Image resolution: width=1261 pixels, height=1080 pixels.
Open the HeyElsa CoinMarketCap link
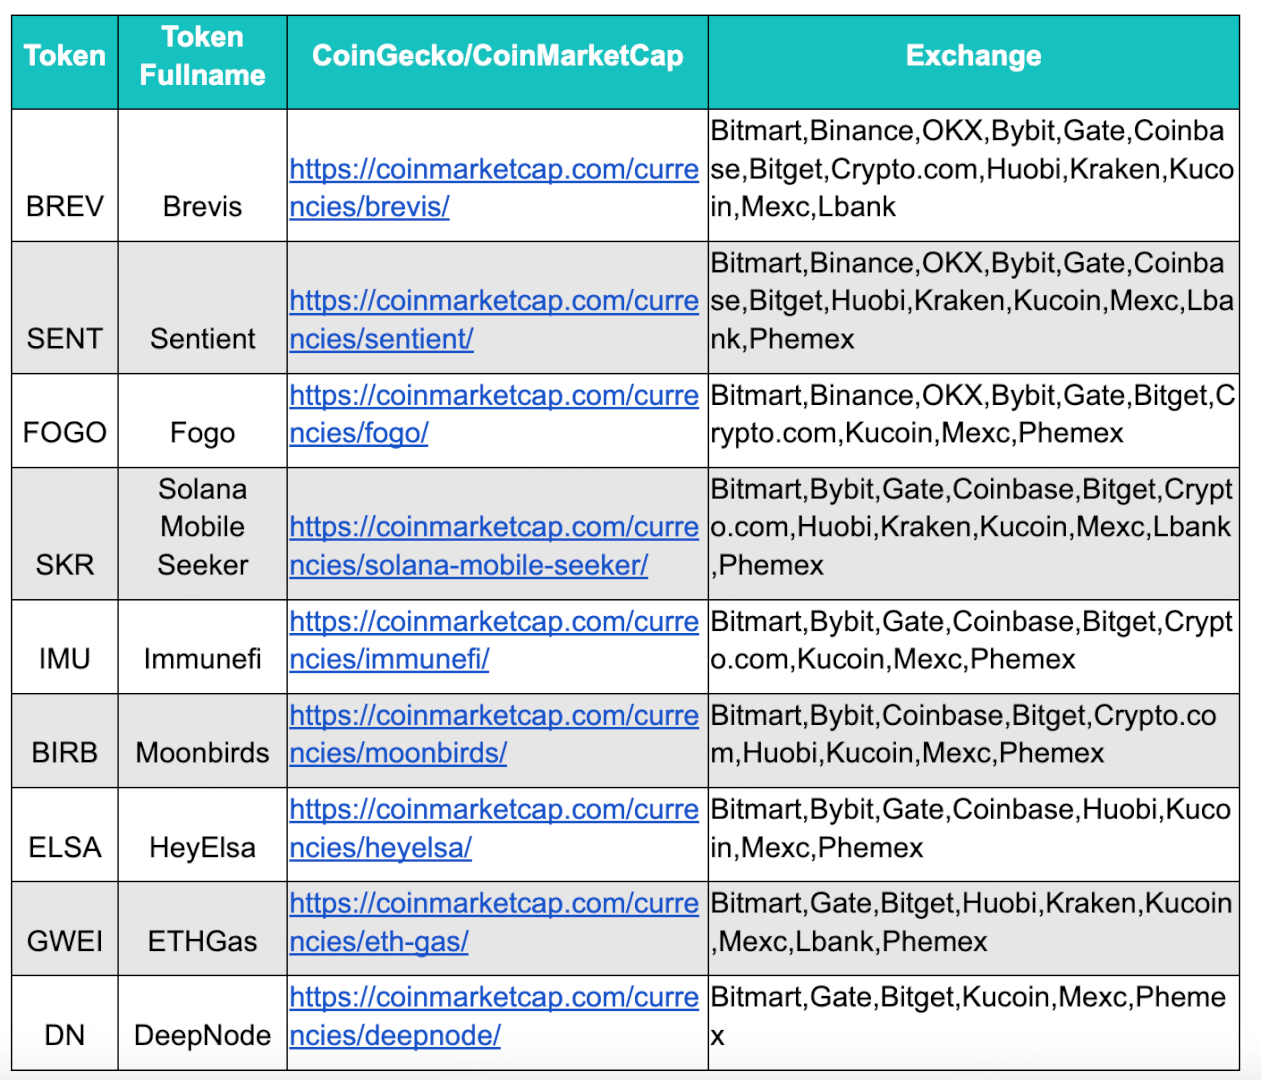click(493, 810)
